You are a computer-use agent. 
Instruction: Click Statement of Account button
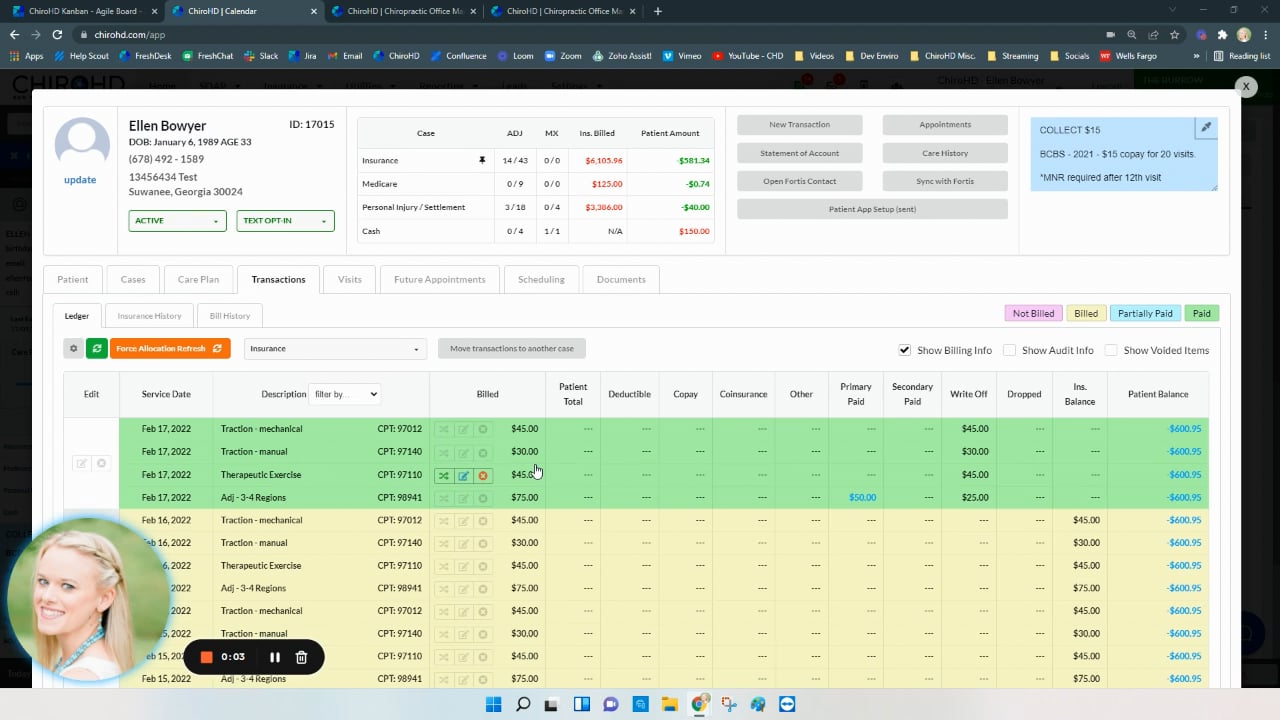(x=800, y=153)
